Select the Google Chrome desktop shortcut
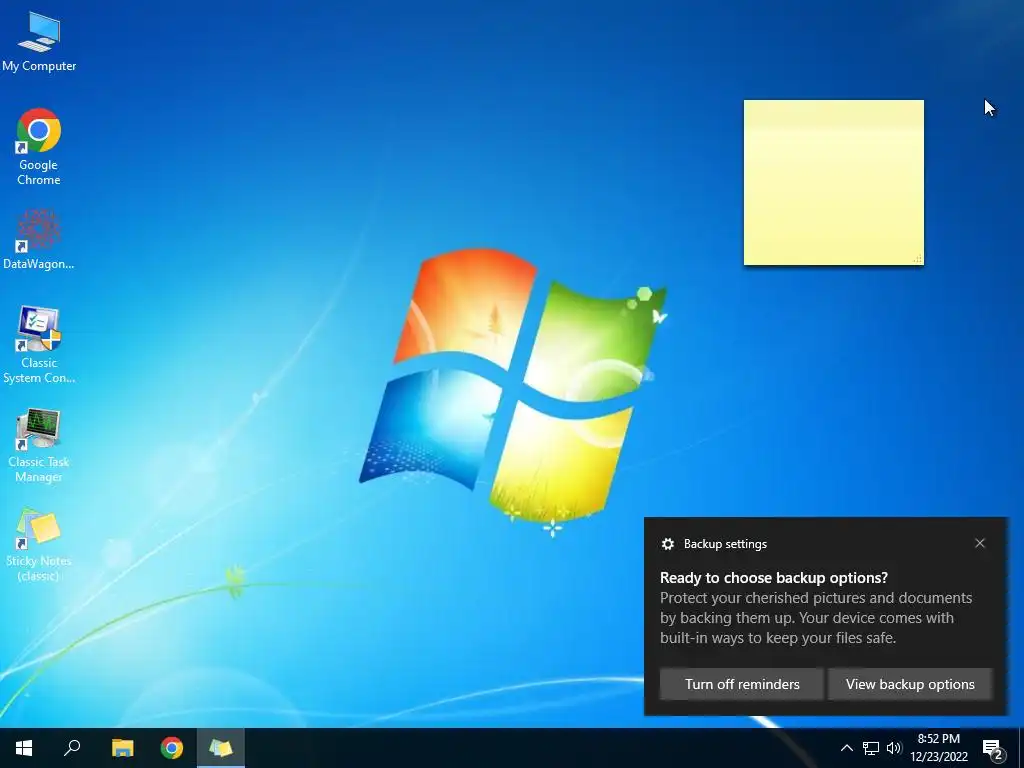The width and height of the screenshot is (1024, 768). 39,146
